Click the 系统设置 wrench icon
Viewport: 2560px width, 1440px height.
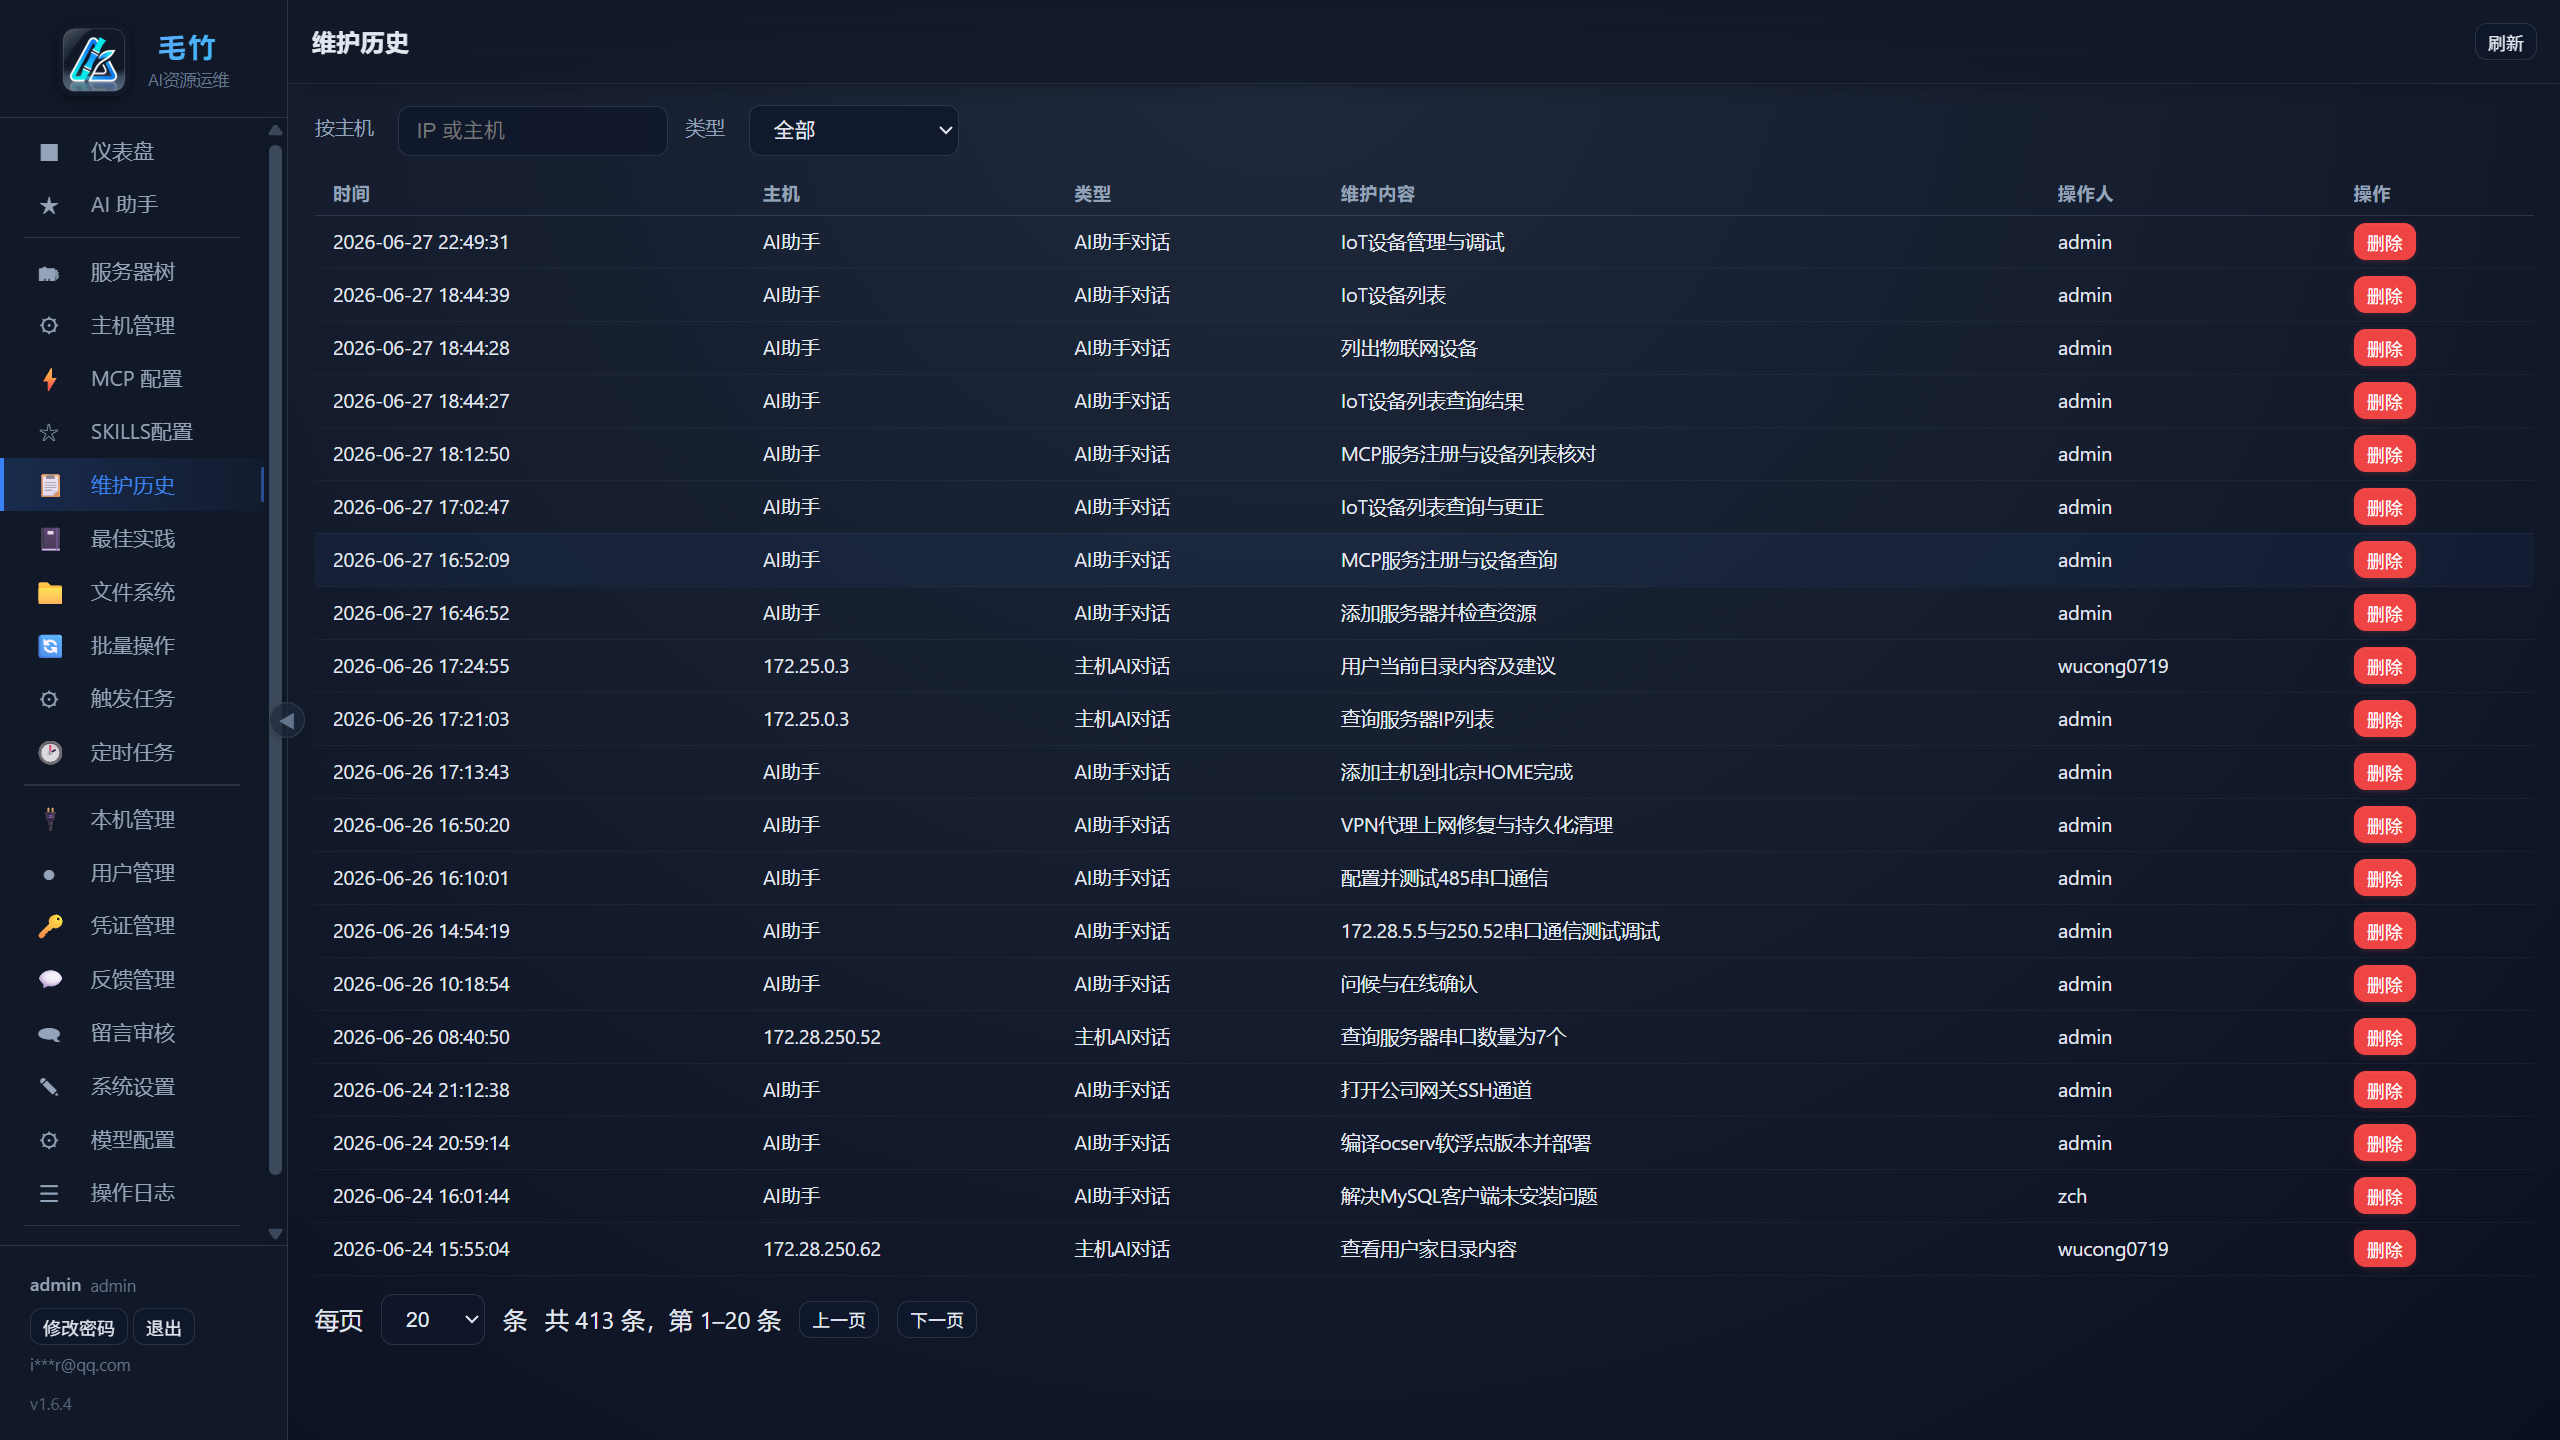(49, 1087)
